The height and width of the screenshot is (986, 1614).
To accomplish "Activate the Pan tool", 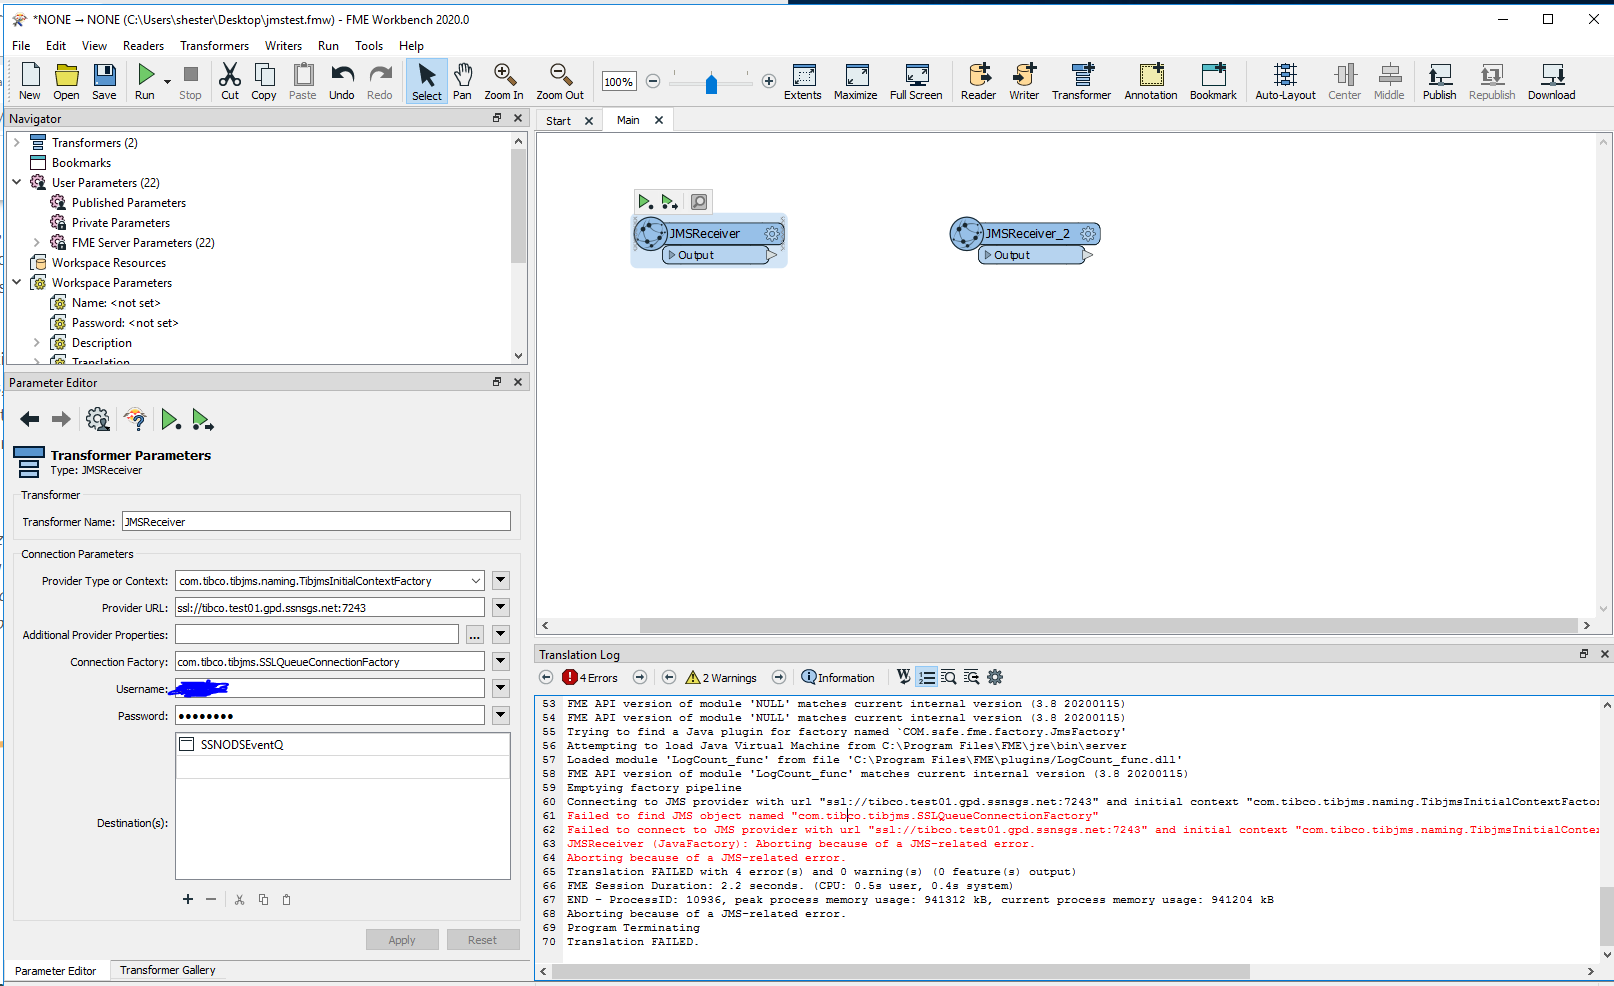I will click(462, 81).
